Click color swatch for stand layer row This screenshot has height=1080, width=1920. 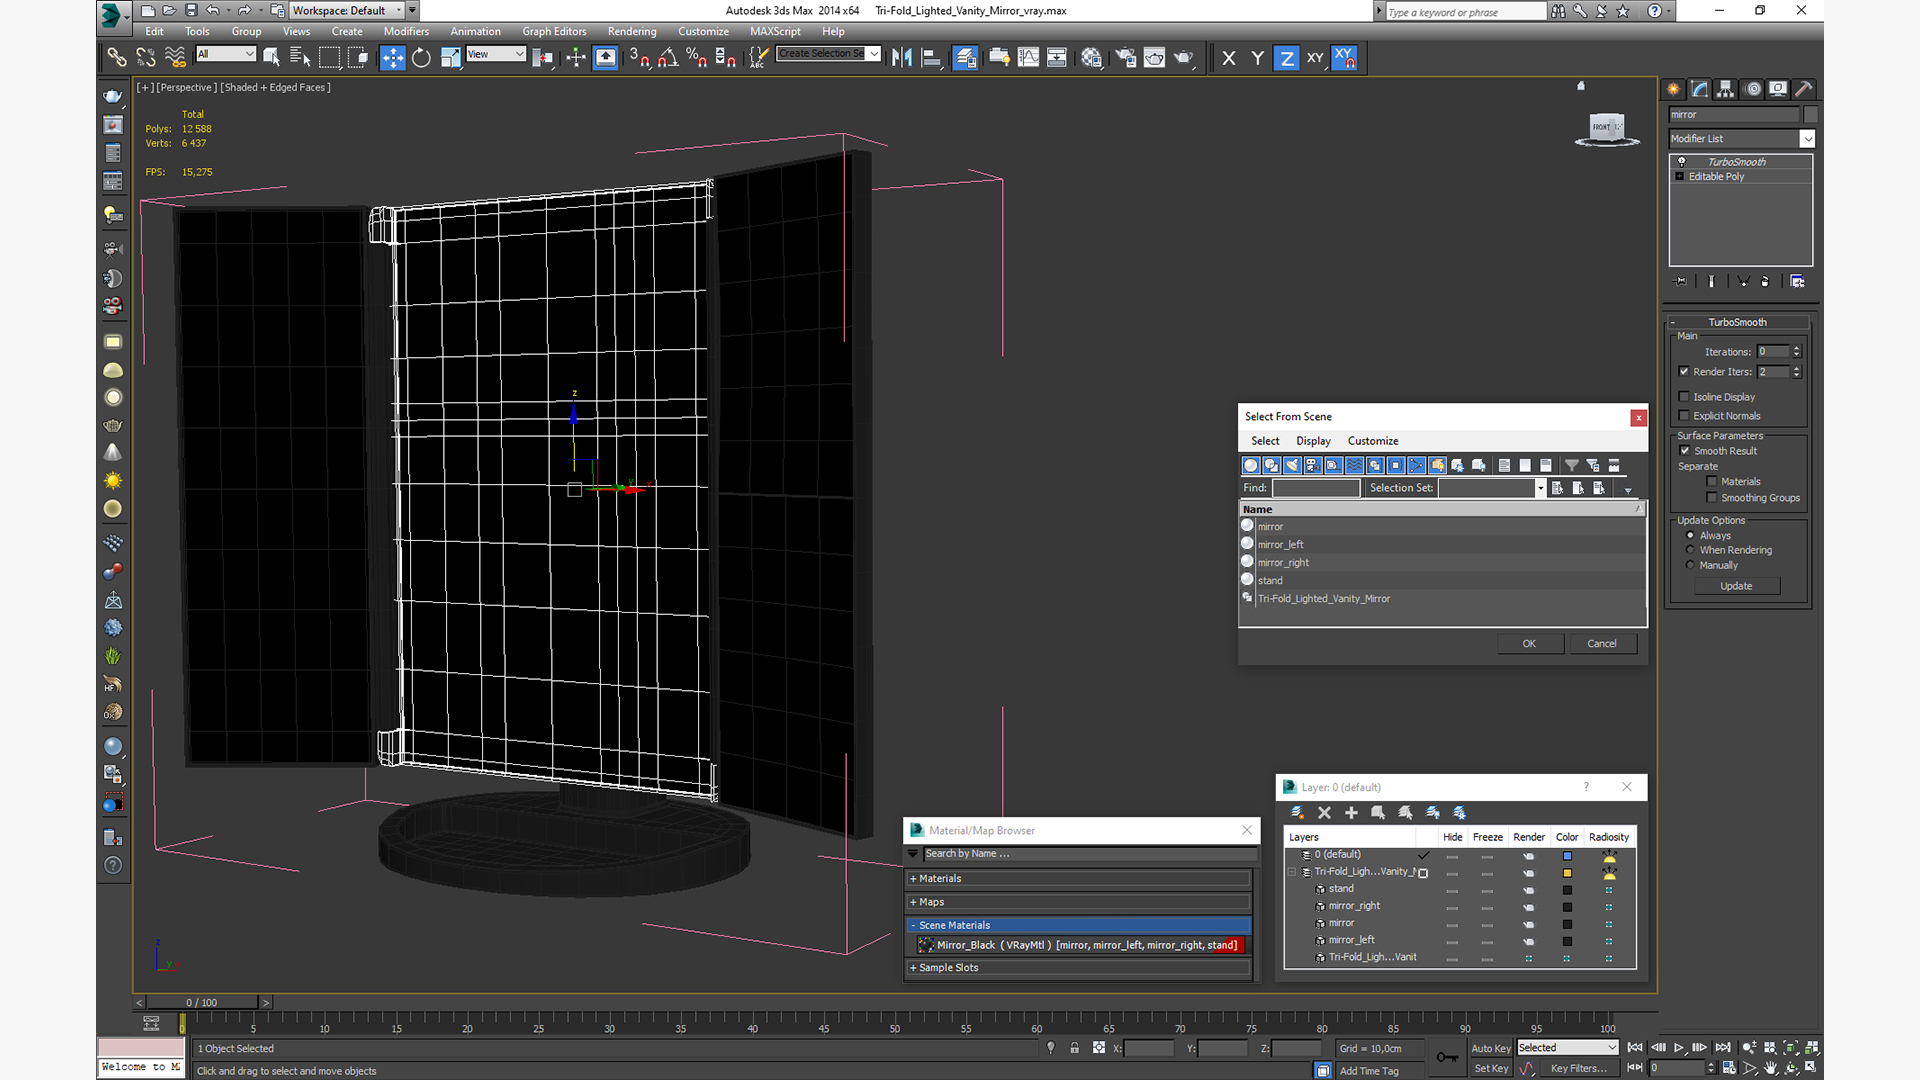[x=1567, y=890]
